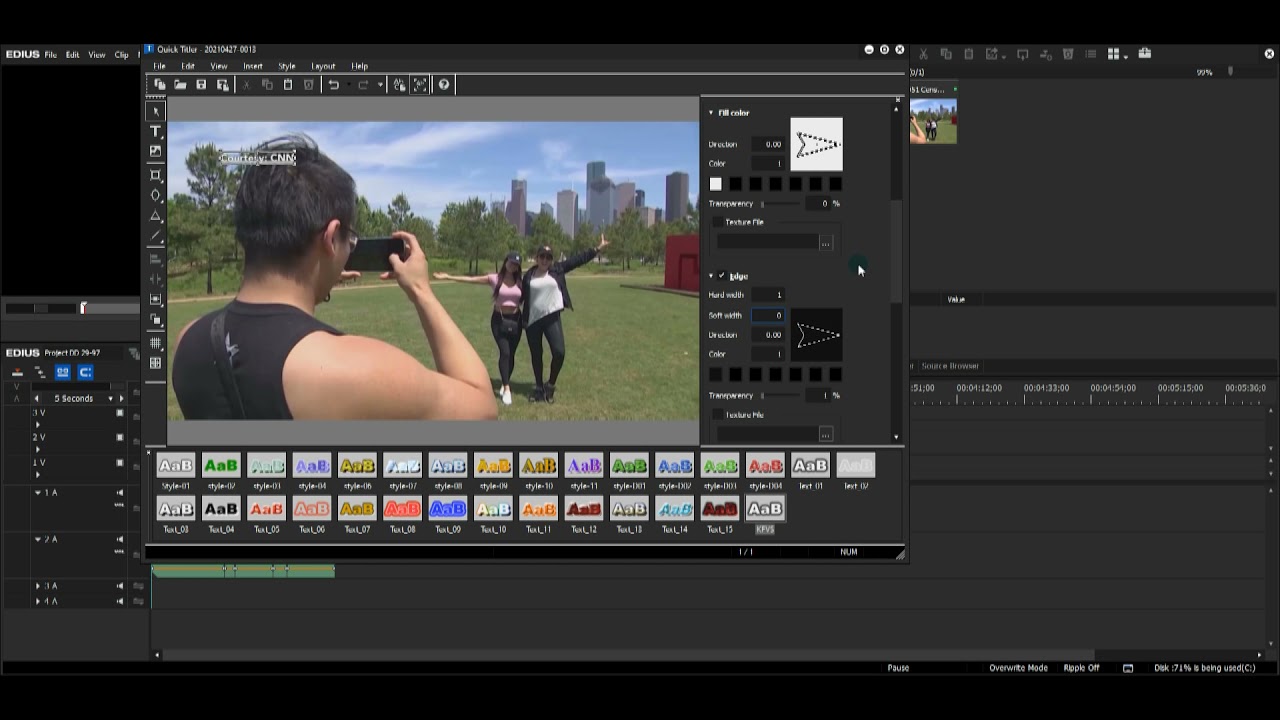
Task: Open the redo history dropdown arrow
Action: pyautogui.click(x=380, y=85)
